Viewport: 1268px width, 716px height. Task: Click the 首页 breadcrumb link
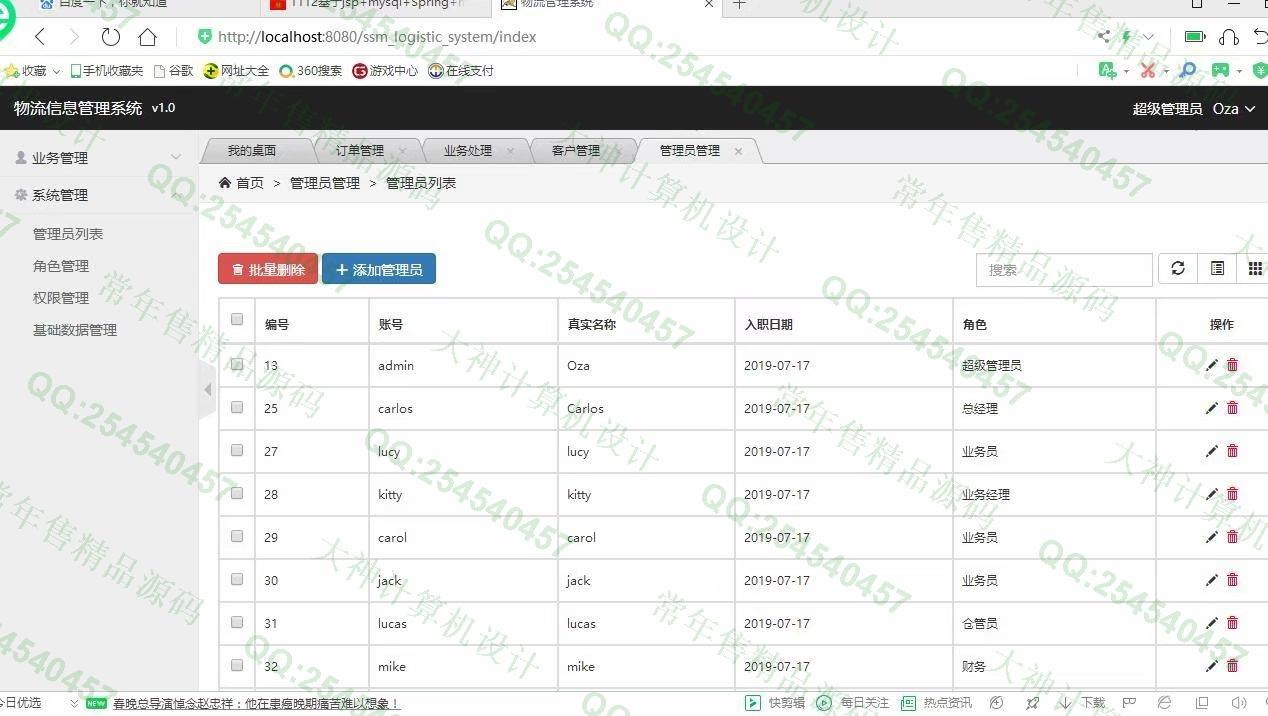click(x=250, y=183)
